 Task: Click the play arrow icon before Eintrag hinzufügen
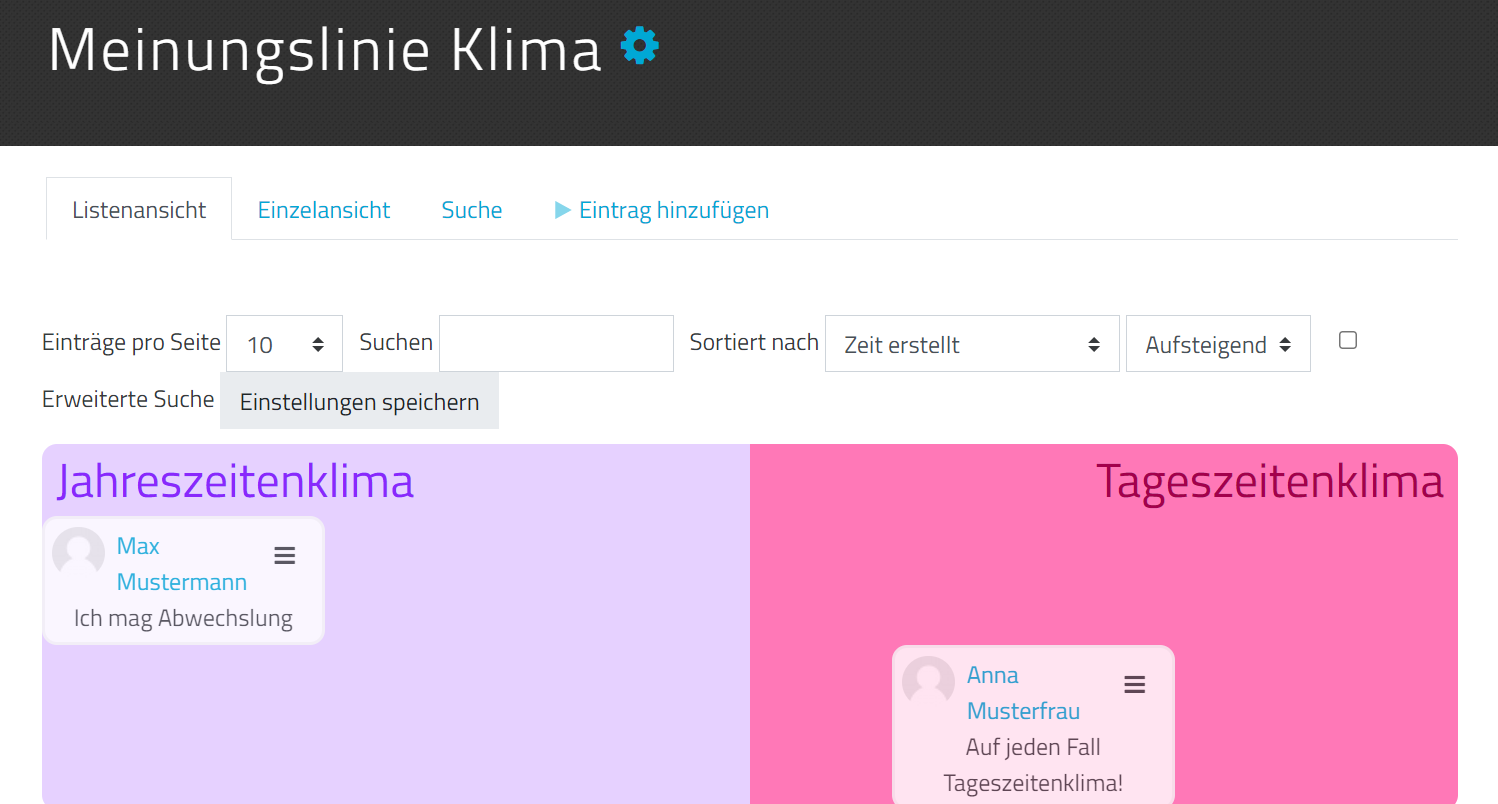coord(563,210)
